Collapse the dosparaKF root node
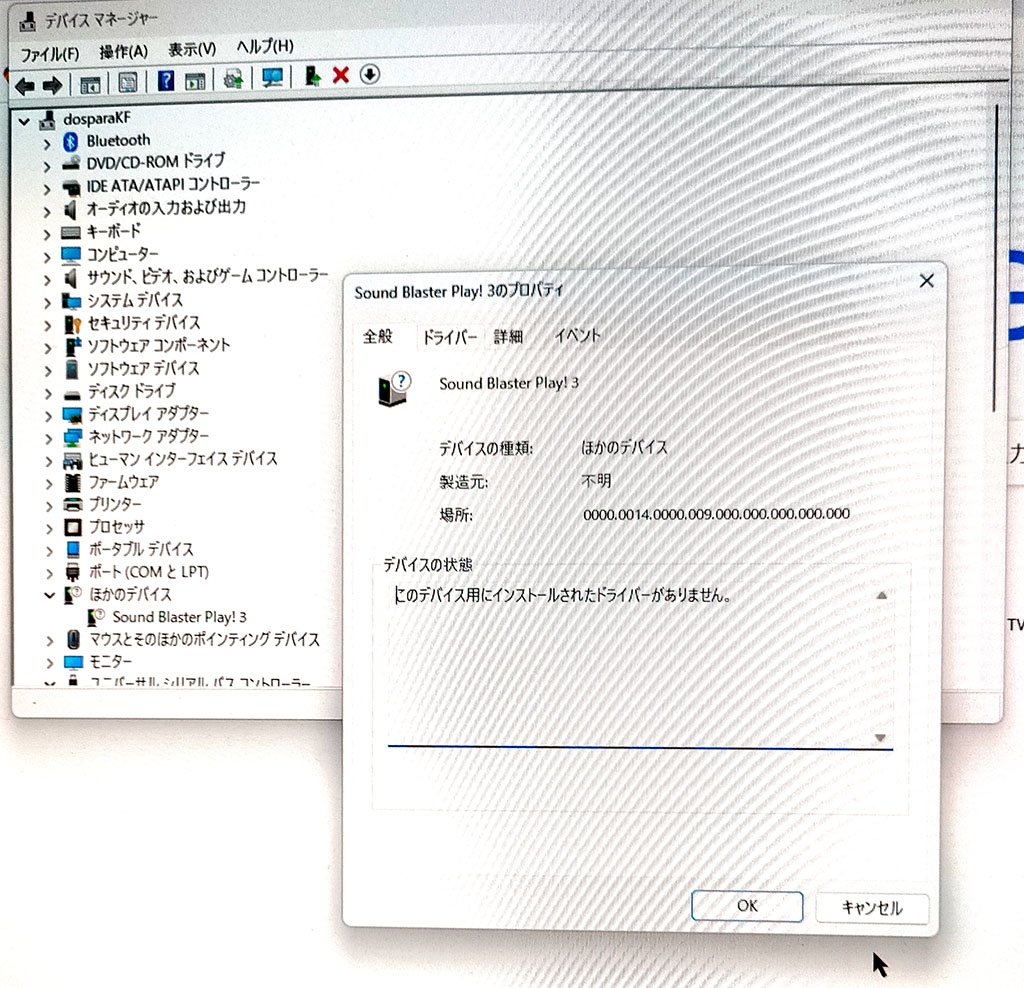 point(24,121)
